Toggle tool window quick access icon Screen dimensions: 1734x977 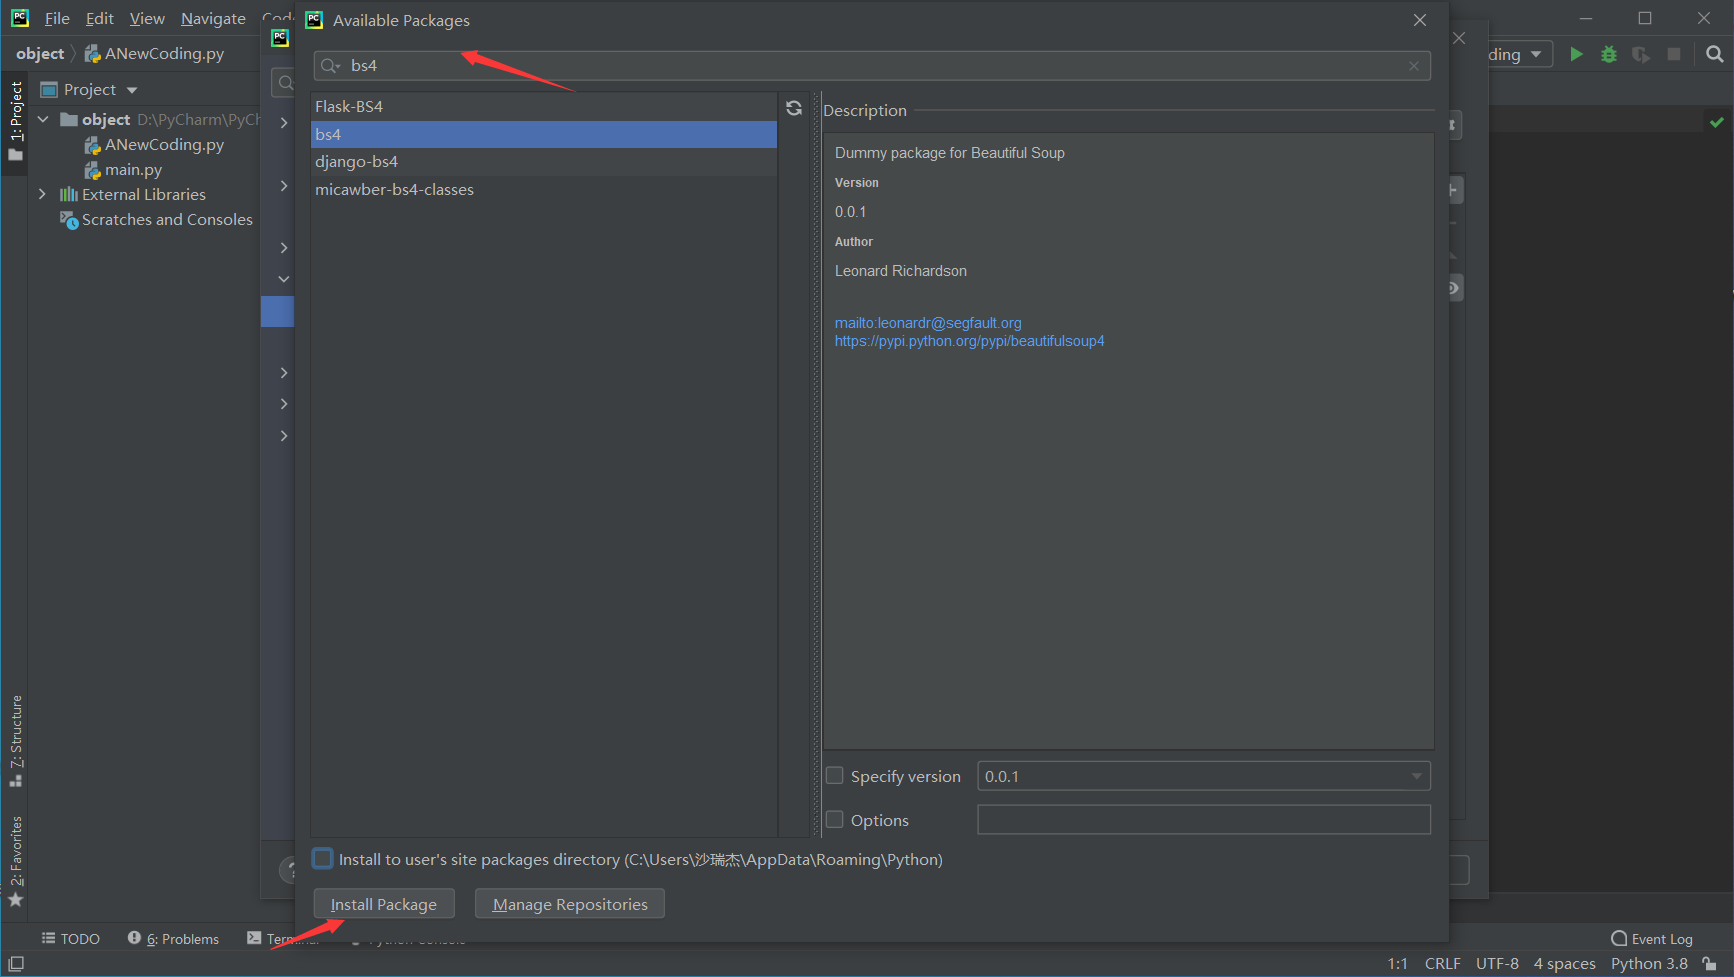(x=16, y=964)
